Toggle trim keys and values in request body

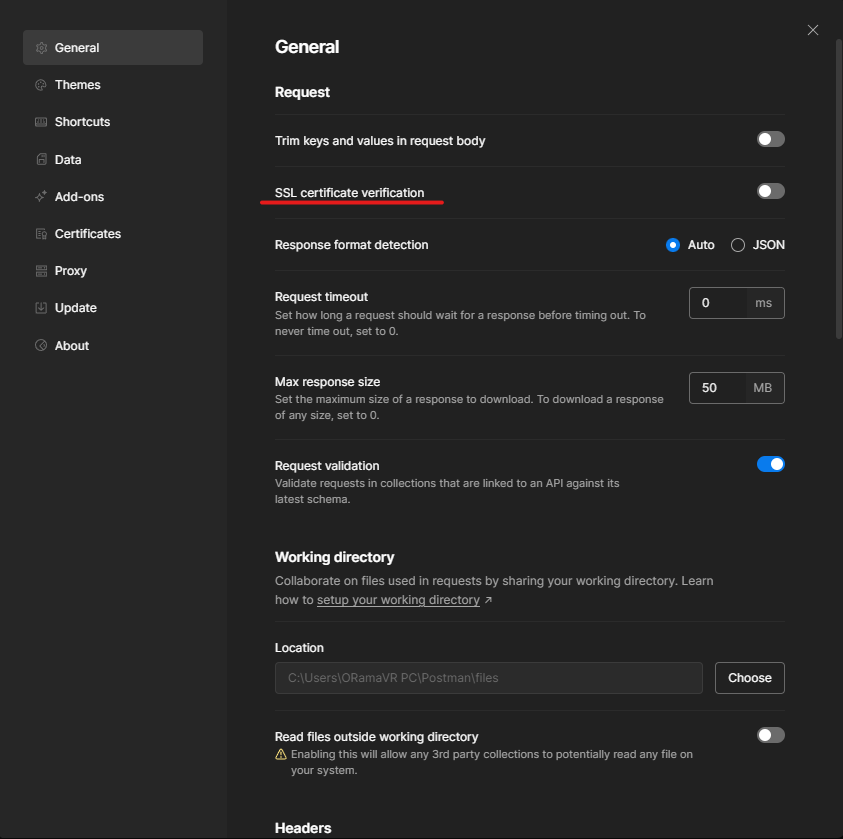coord(770,139)
